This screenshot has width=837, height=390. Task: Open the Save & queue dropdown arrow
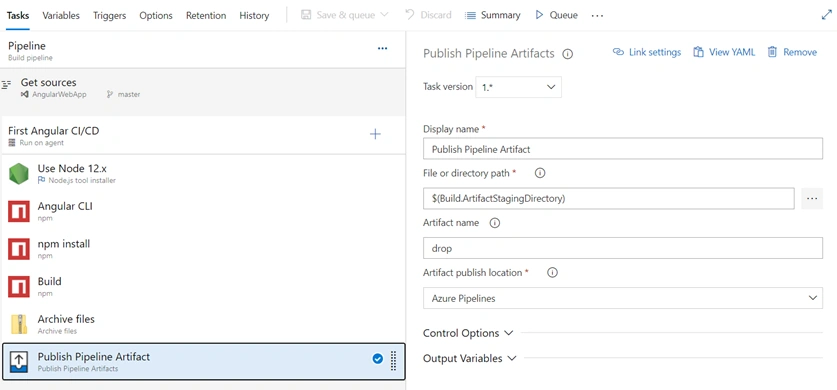point(384,15)
